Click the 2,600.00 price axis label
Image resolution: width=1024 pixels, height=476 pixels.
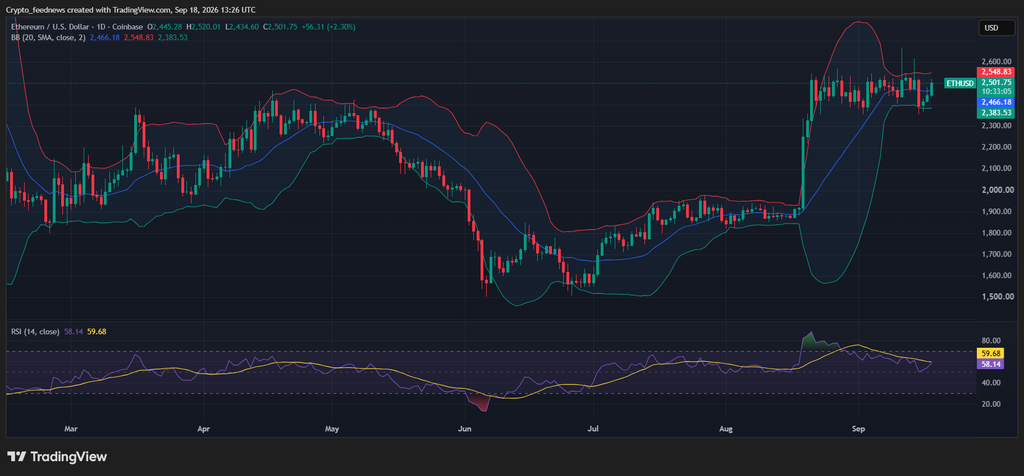pos(995,61)
